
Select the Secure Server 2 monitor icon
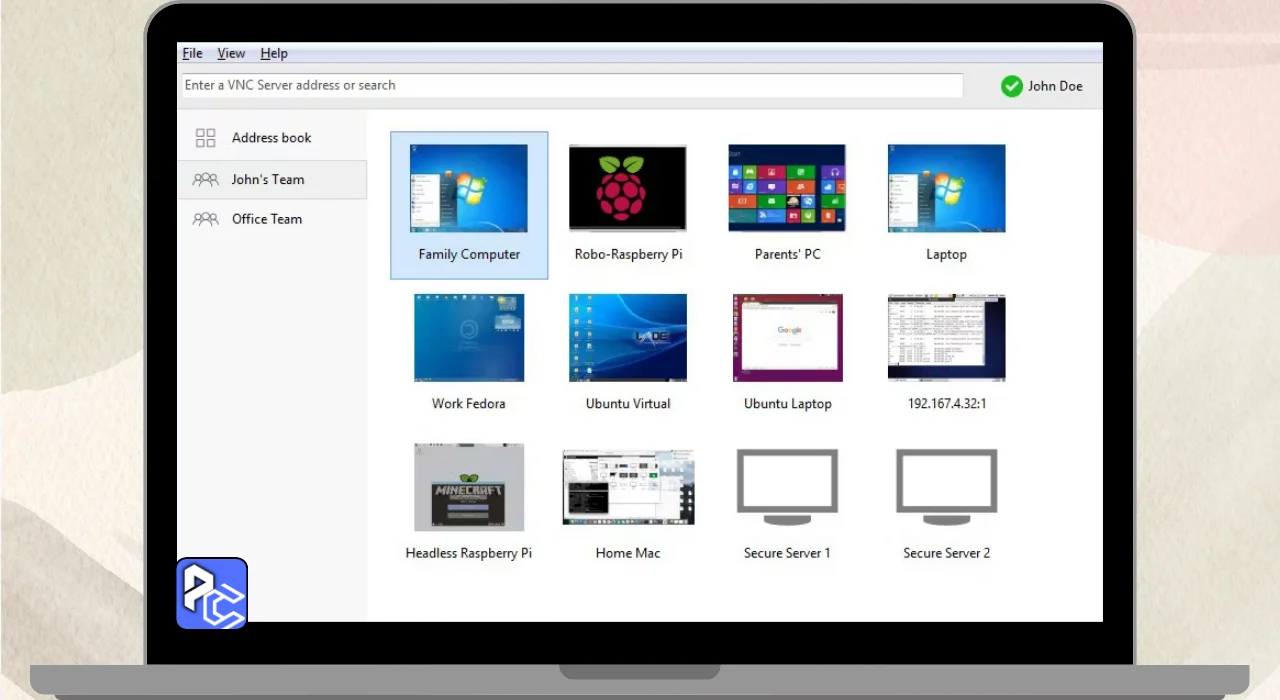[946, 487]
